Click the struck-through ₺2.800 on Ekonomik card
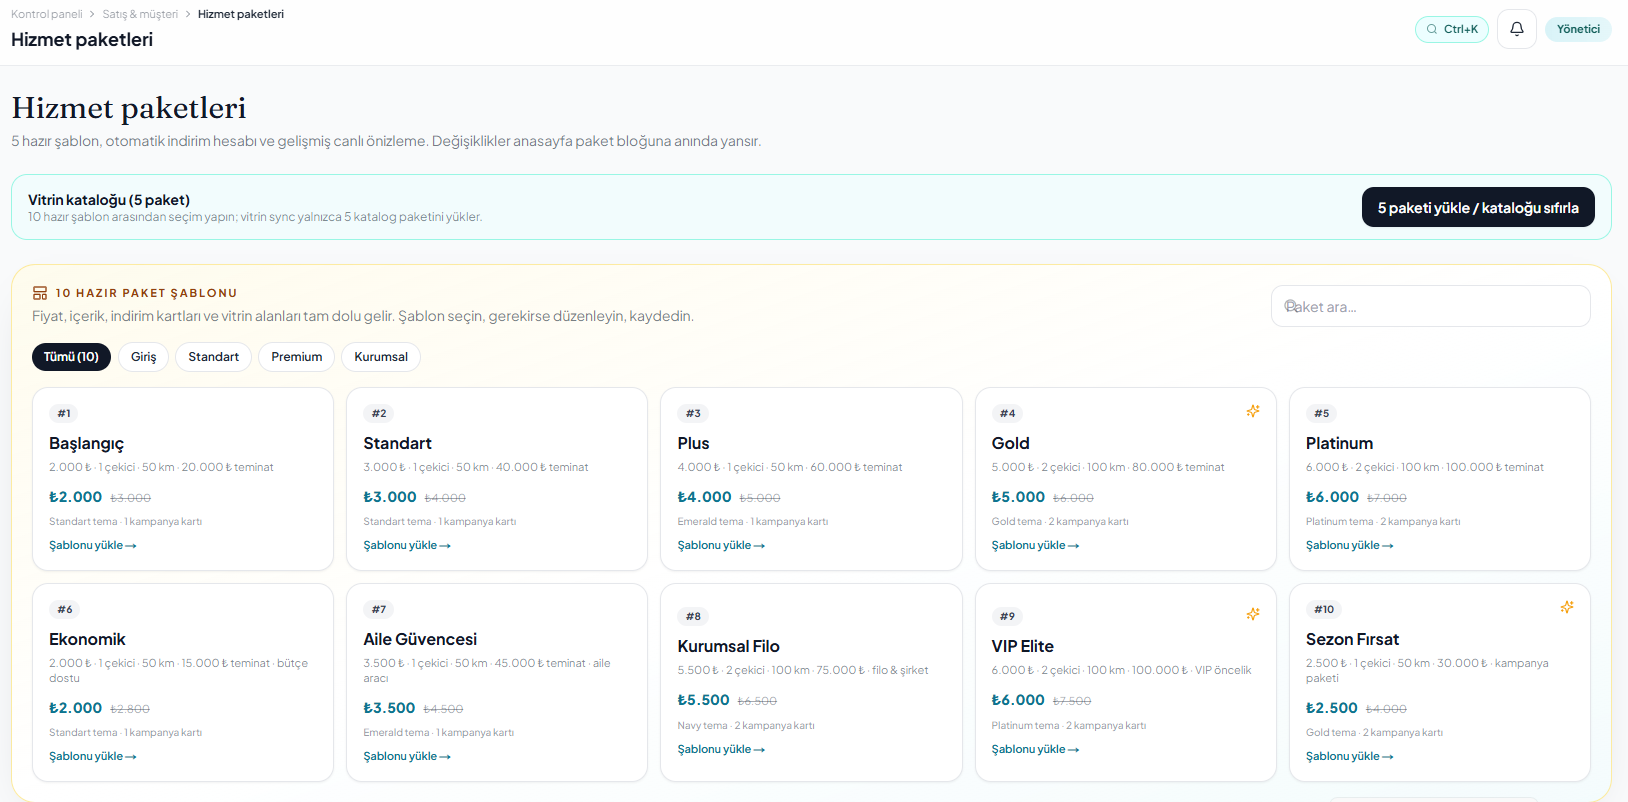Screen dimensions: 1628x802 click(130, 709)
